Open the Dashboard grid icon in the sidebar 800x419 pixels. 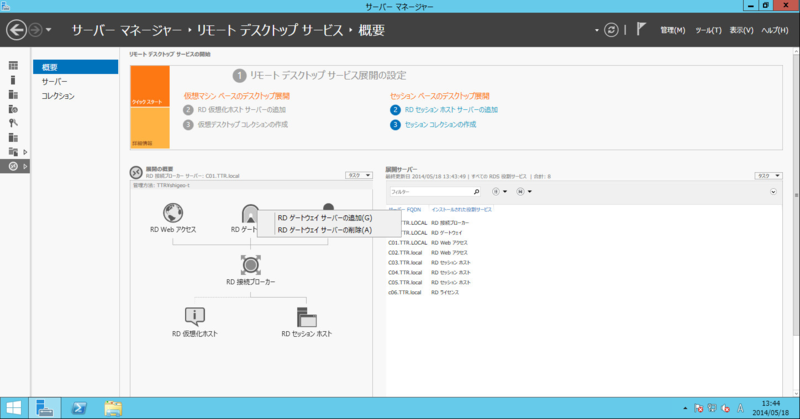pyautogui.click(x=13, y=65)
